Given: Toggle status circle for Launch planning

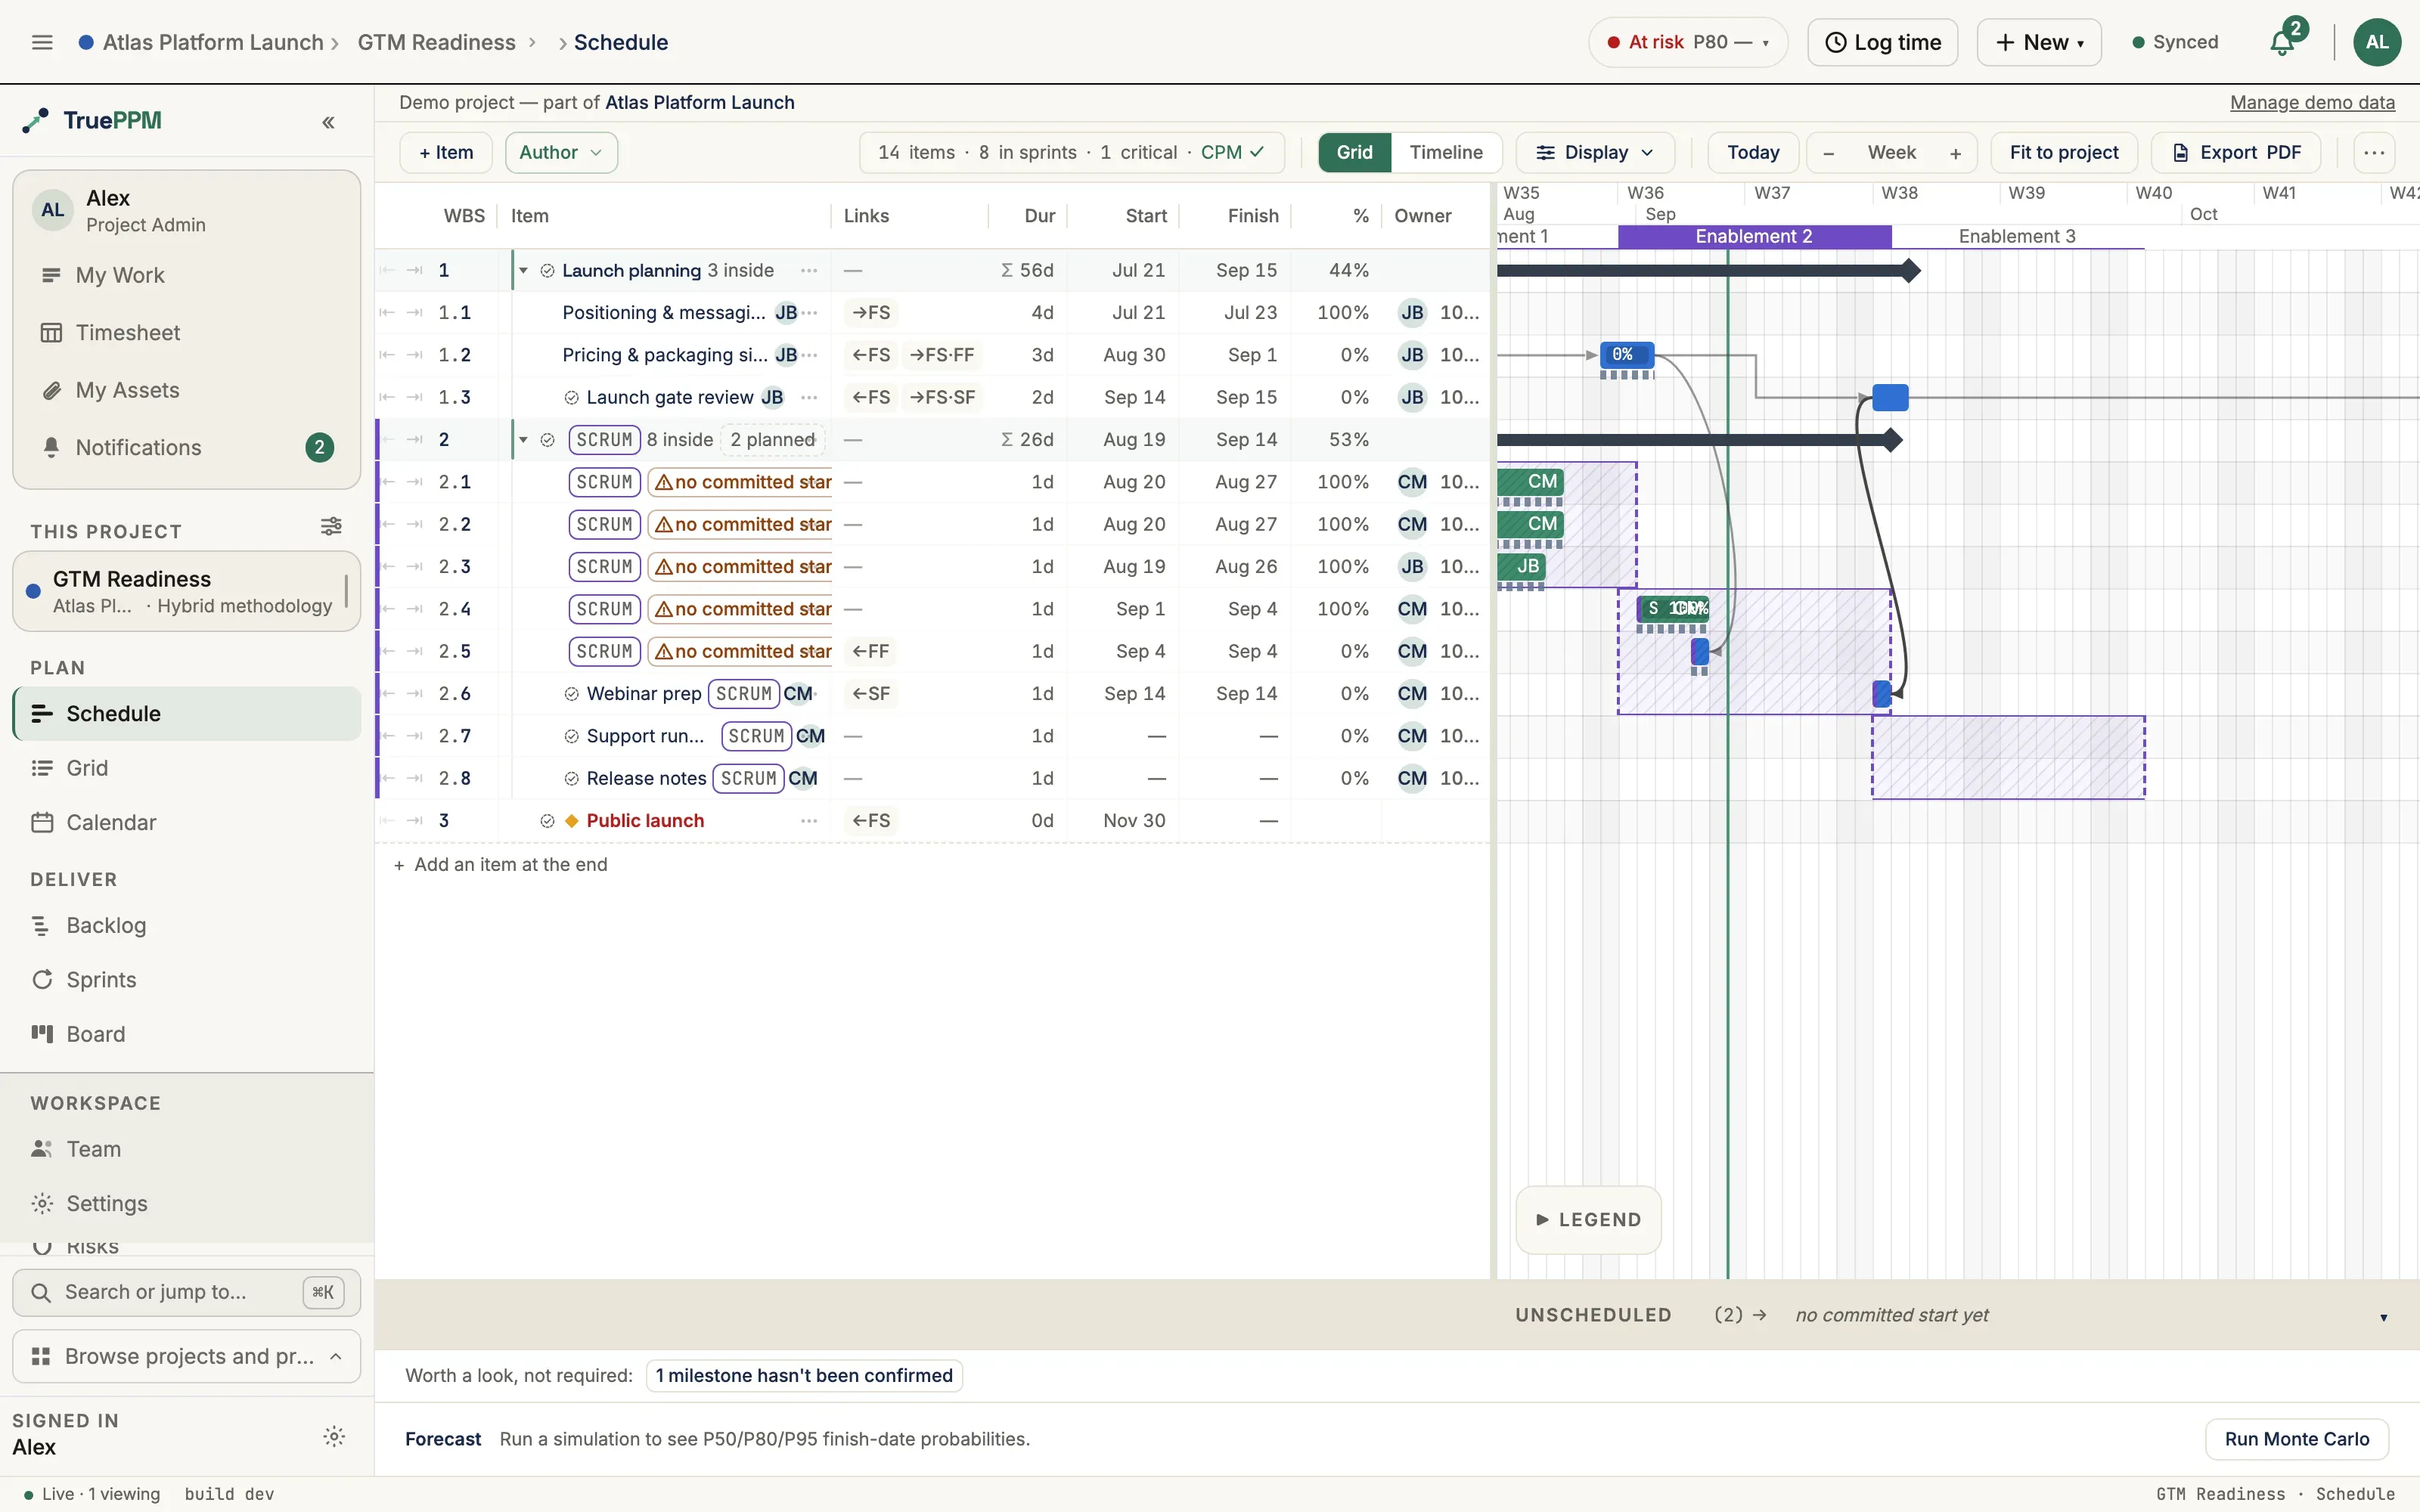Looking at the screenshot, I should point(547,271).
